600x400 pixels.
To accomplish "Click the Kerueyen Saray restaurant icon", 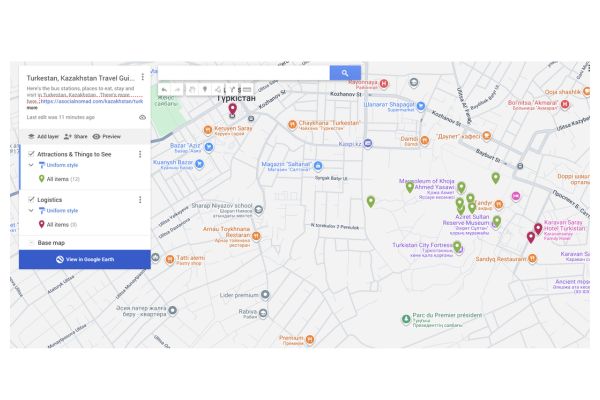I will 208,130.
